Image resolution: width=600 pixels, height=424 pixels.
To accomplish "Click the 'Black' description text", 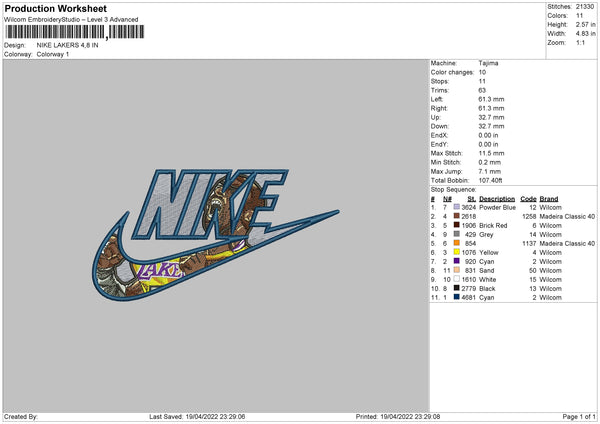I will coord(487,289).
